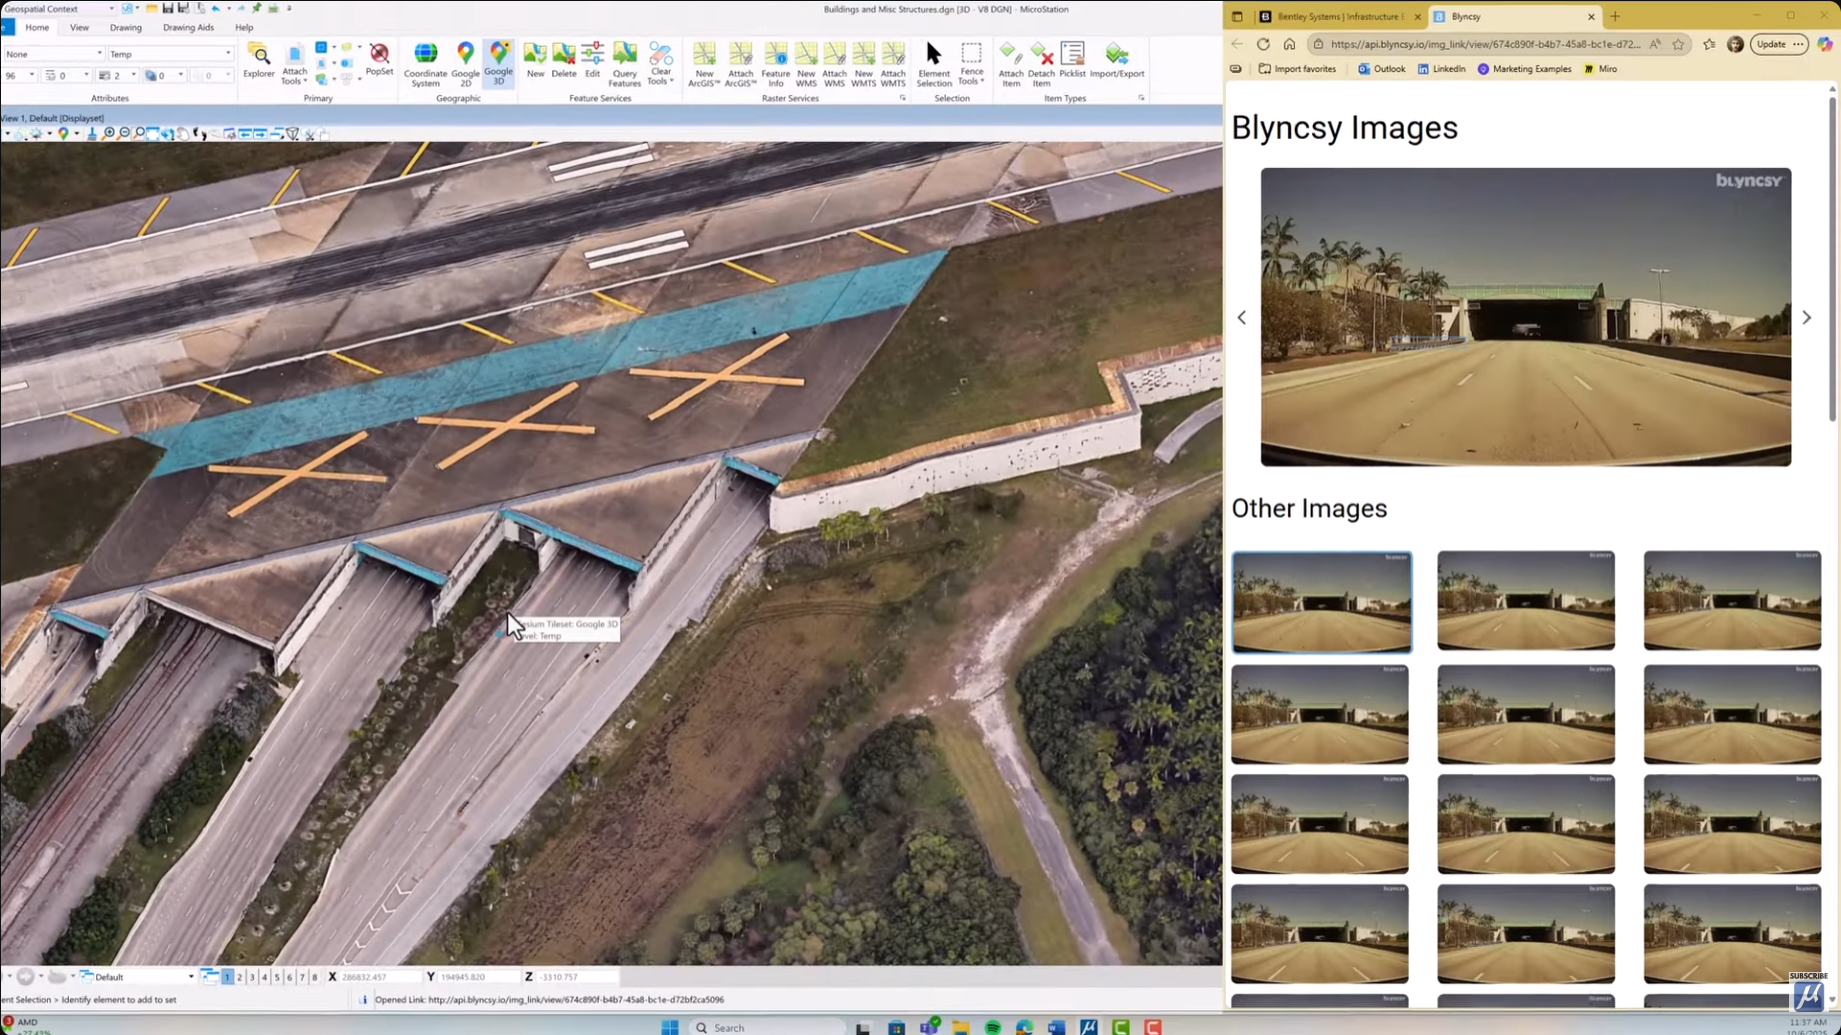
Task: Switch to view number 2 toggle
Action: pos(240,977)
